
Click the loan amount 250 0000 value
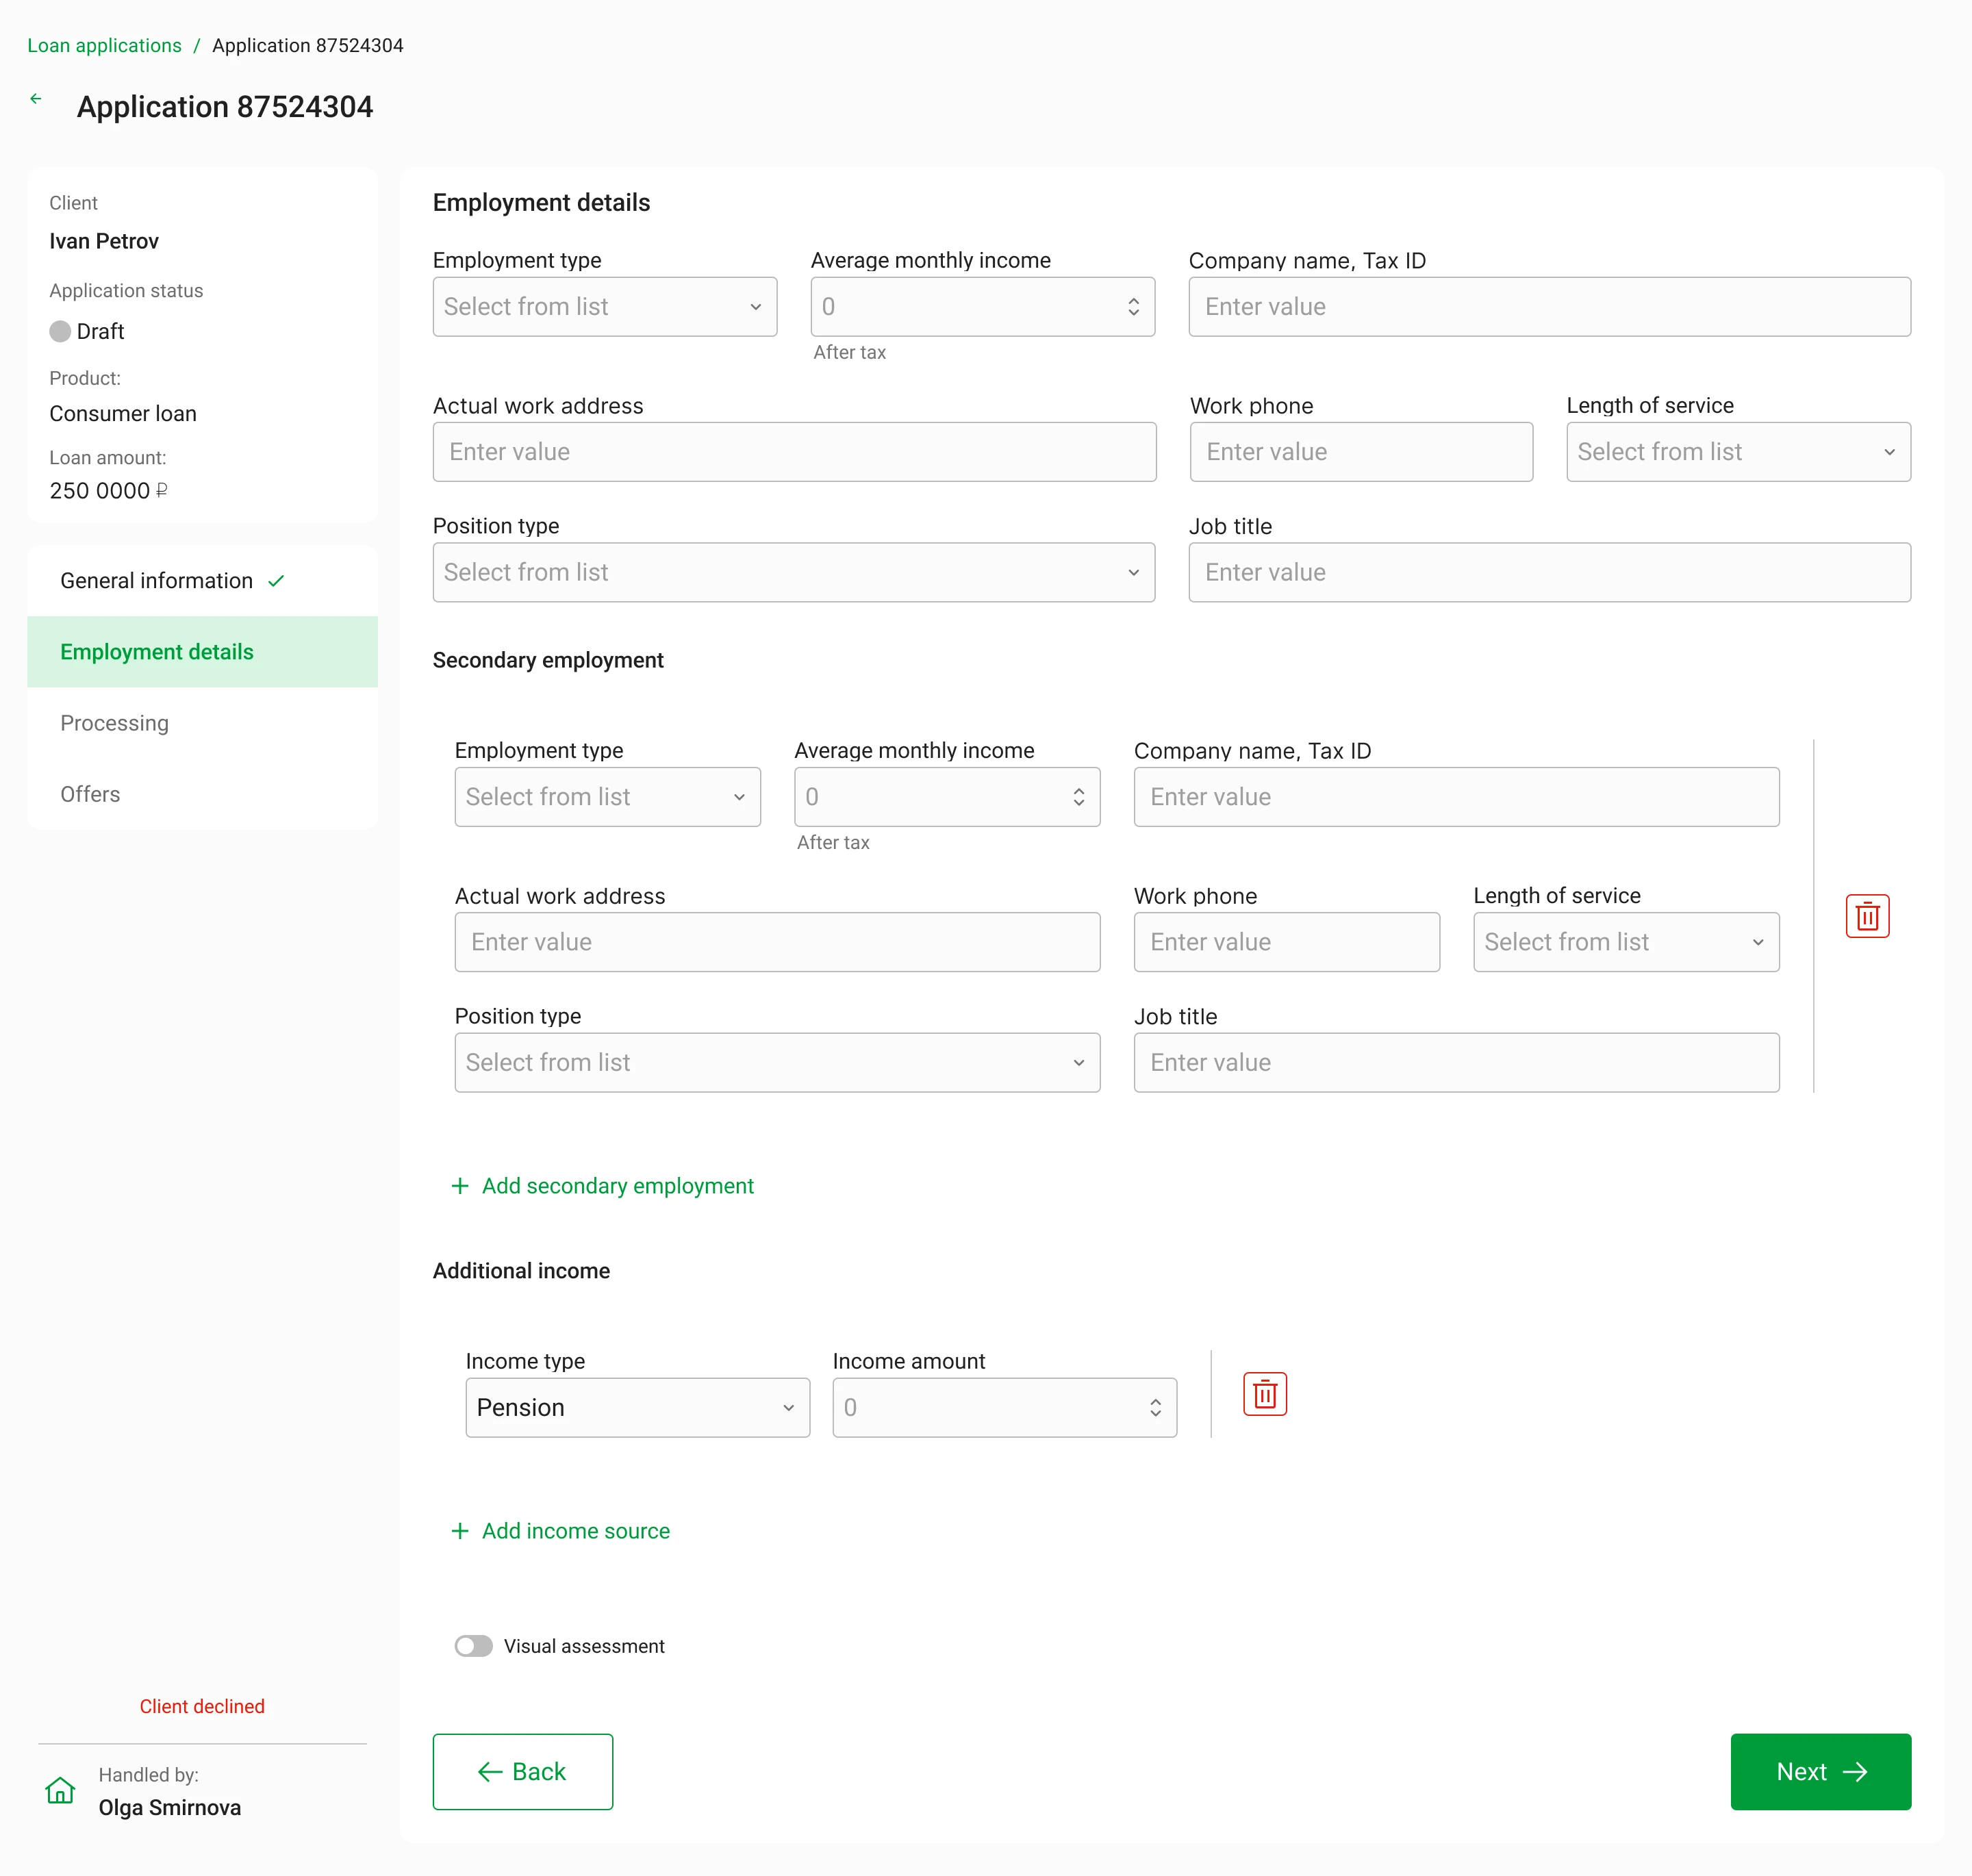[108, 491]
